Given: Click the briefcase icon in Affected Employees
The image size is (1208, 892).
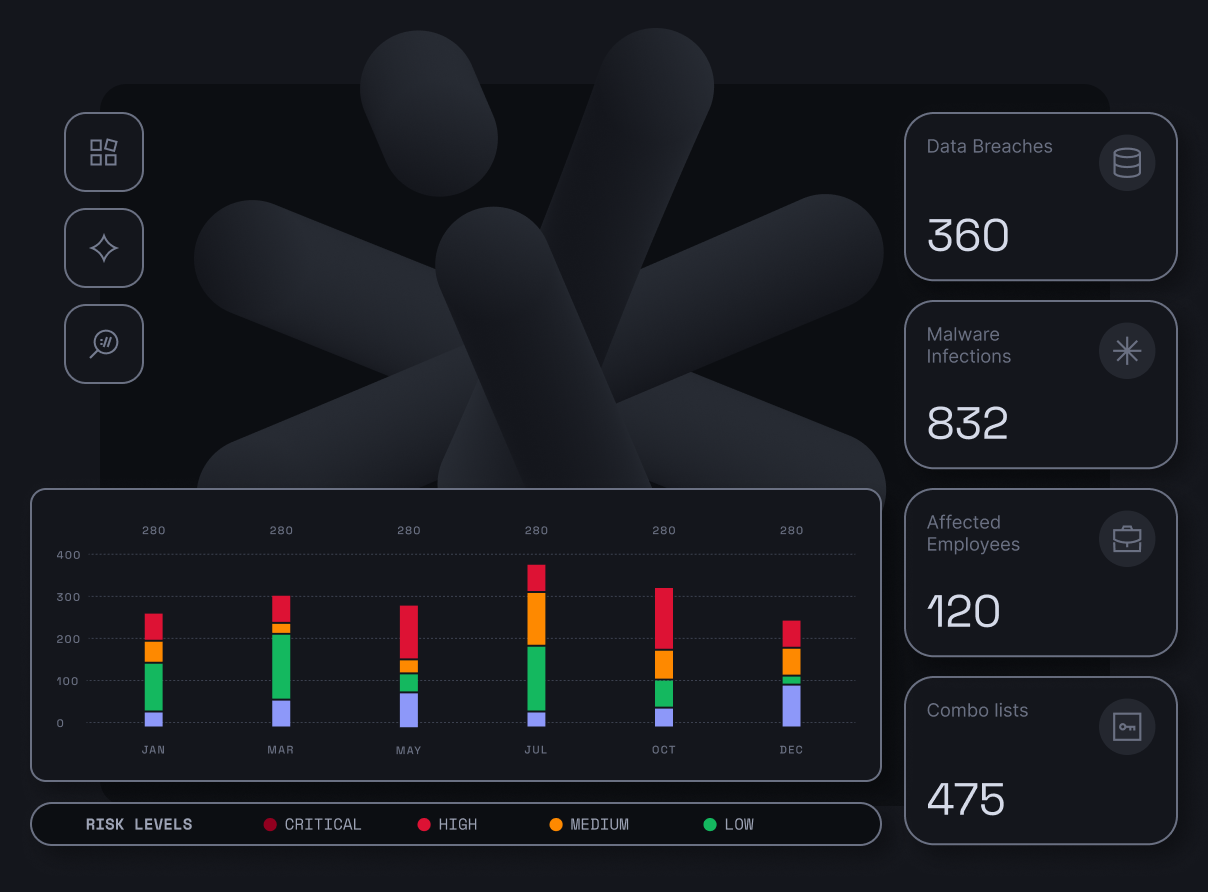Looking at the screenshot, I should click(x=1127, y=539).
